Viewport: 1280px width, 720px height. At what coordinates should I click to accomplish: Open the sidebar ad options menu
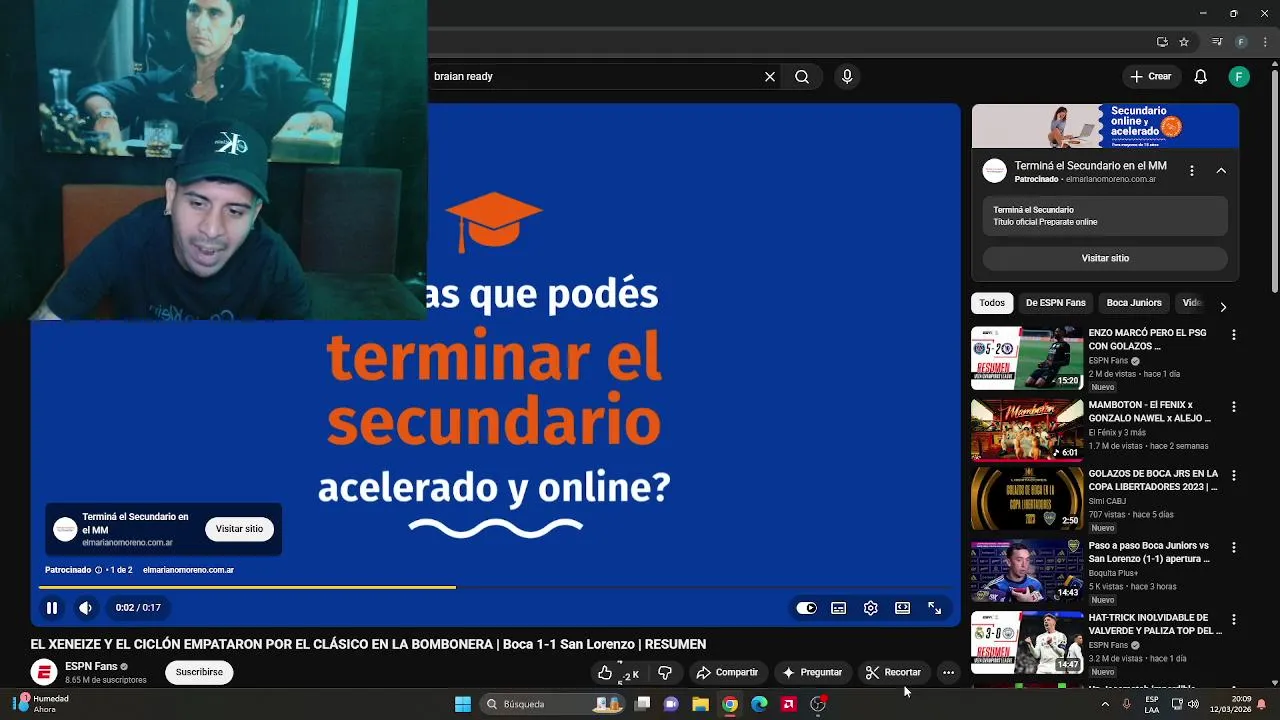coord(1191,171)
